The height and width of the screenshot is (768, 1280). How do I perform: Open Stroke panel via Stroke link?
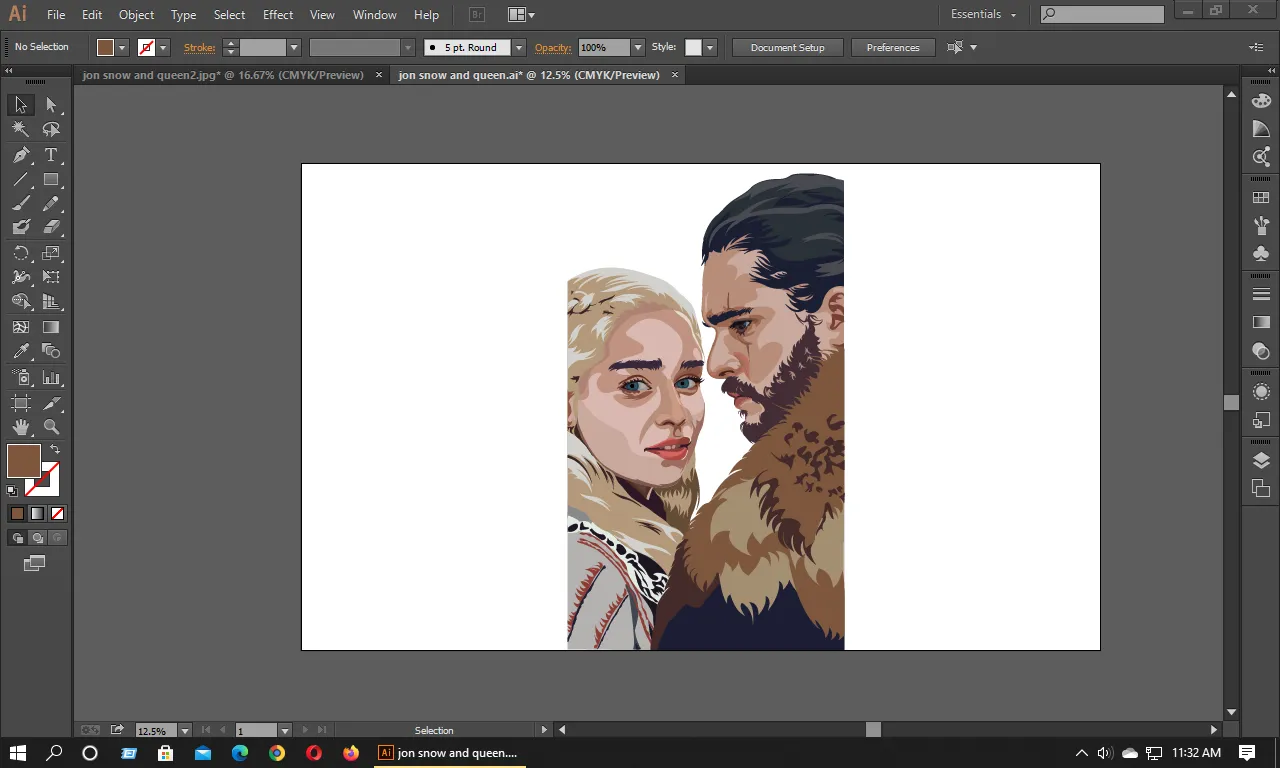(200, 47)
